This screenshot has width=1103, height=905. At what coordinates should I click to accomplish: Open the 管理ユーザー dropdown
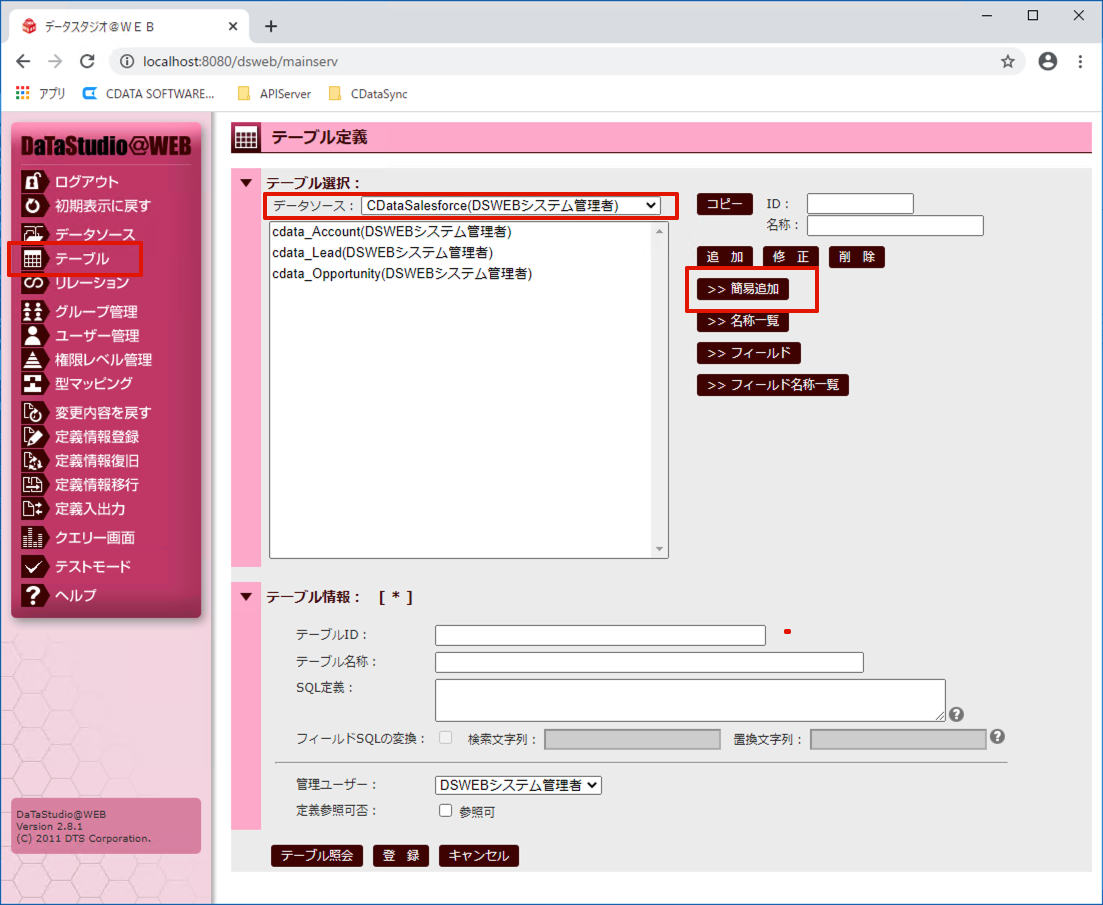tap(518, 785)
